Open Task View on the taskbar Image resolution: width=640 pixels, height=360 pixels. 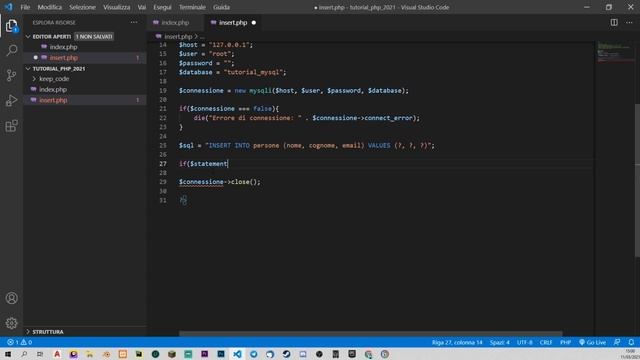40,354
